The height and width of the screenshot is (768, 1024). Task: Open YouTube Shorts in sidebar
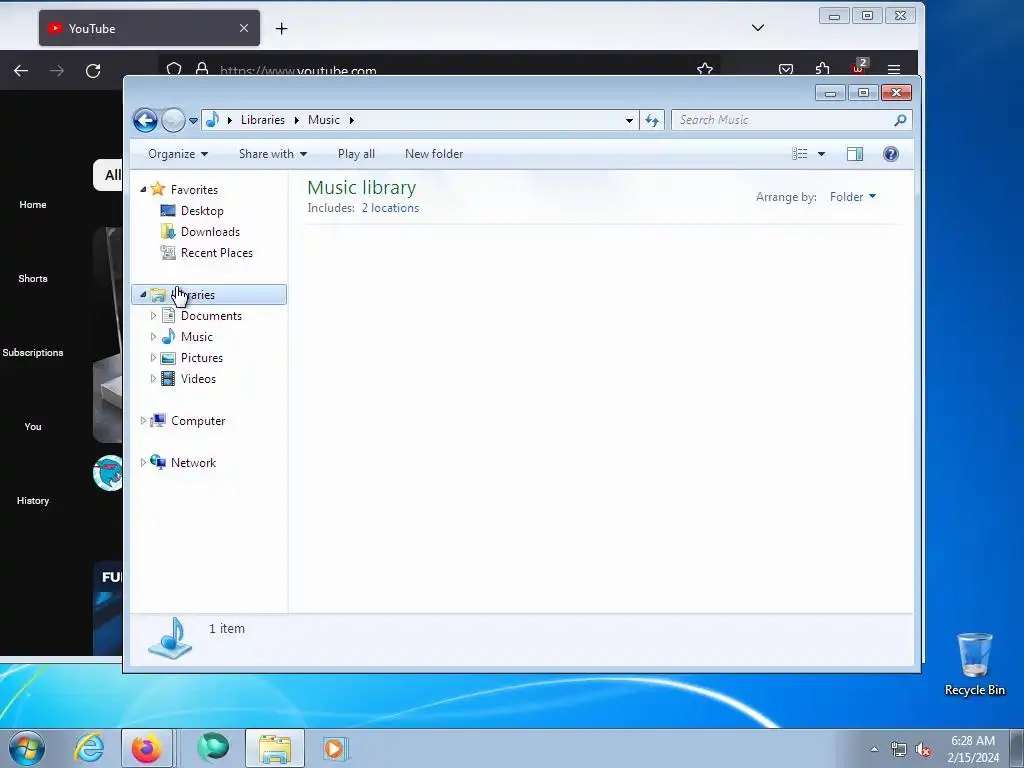tap(33, 278)
